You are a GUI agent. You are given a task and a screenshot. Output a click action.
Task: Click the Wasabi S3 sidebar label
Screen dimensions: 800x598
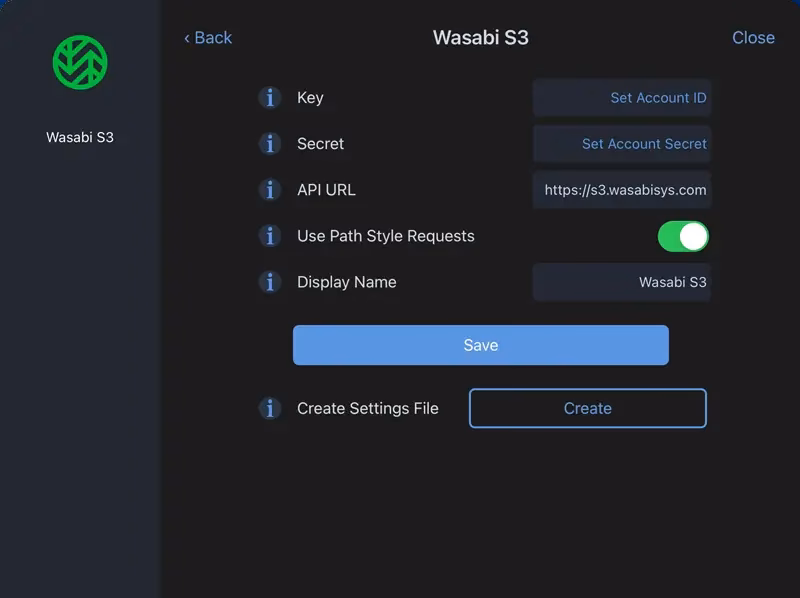click(80, 137)
